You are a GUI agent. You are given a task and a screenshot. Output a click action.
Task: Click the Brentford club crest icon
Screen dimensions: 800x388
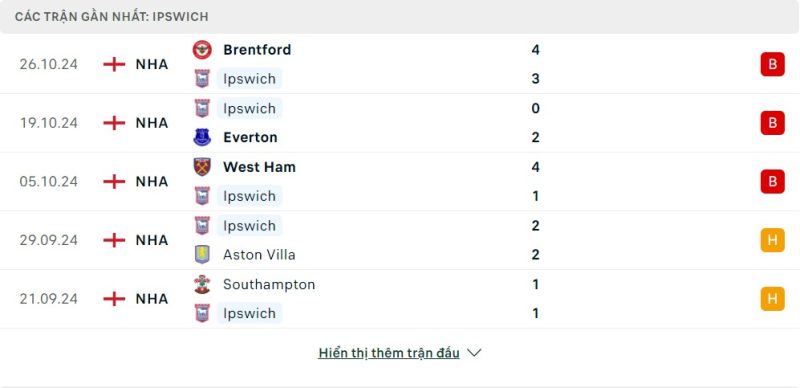[202, 50]
